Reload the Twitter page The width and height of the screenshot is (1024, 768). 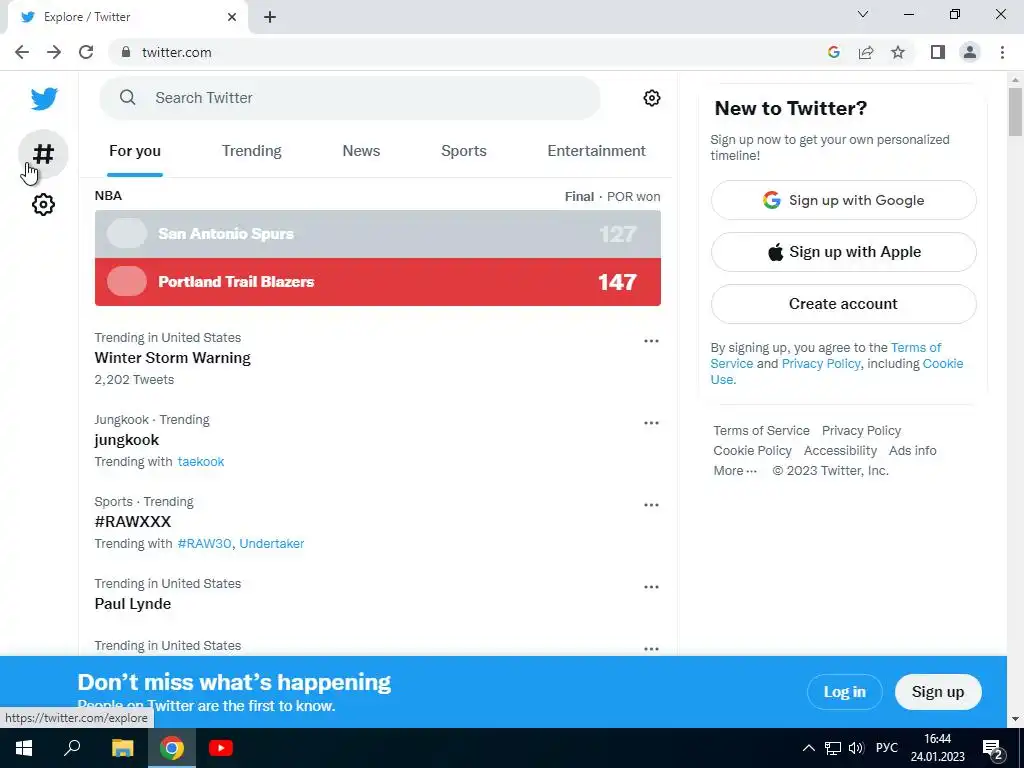tap(86, 52)
